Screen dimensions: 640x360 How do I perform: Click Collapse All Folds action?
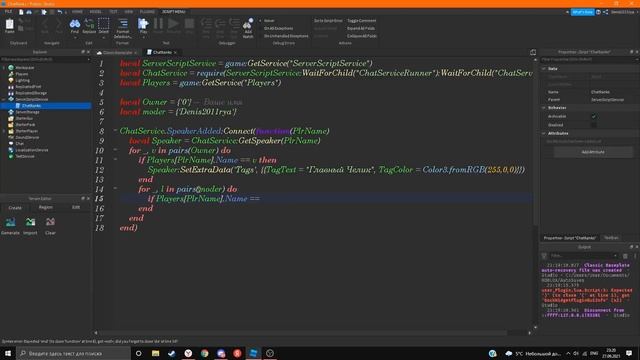(x=362, y=36)
